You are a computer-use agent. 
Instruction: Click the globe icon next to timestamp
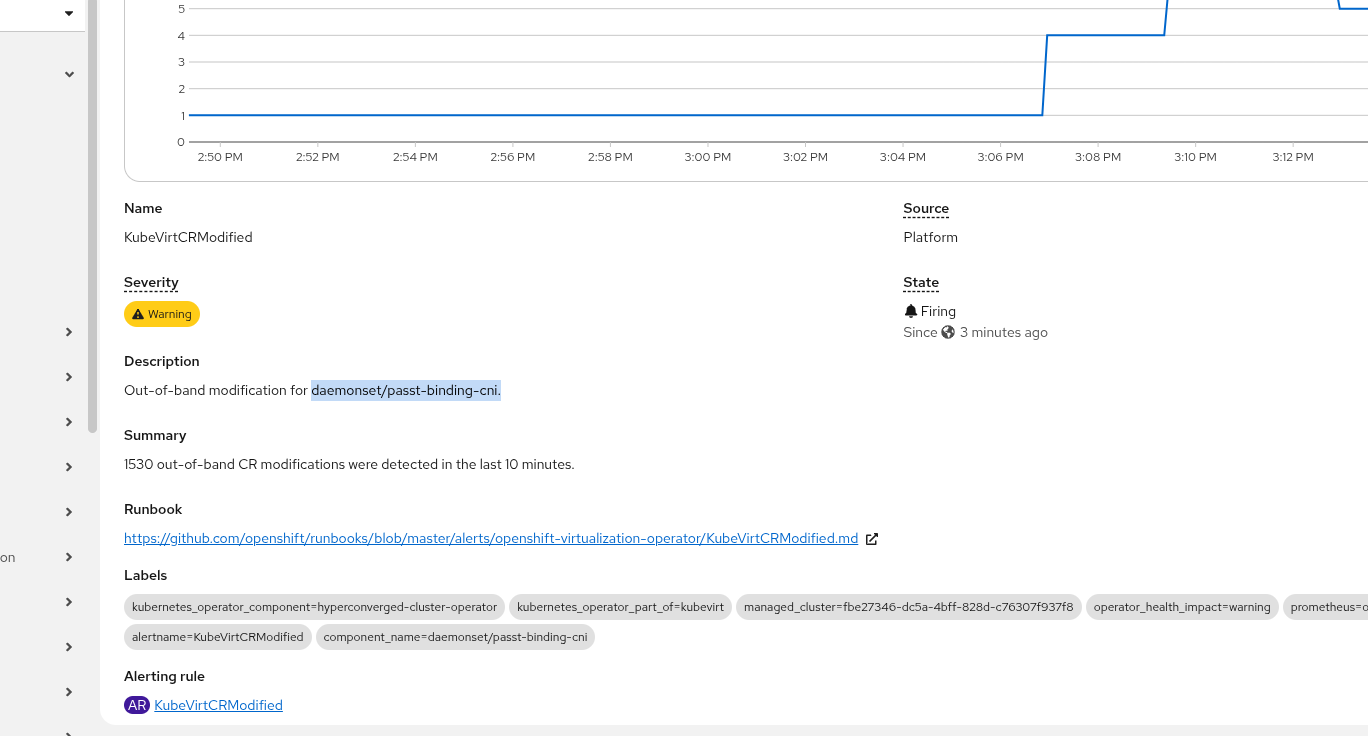coord(948,332)
